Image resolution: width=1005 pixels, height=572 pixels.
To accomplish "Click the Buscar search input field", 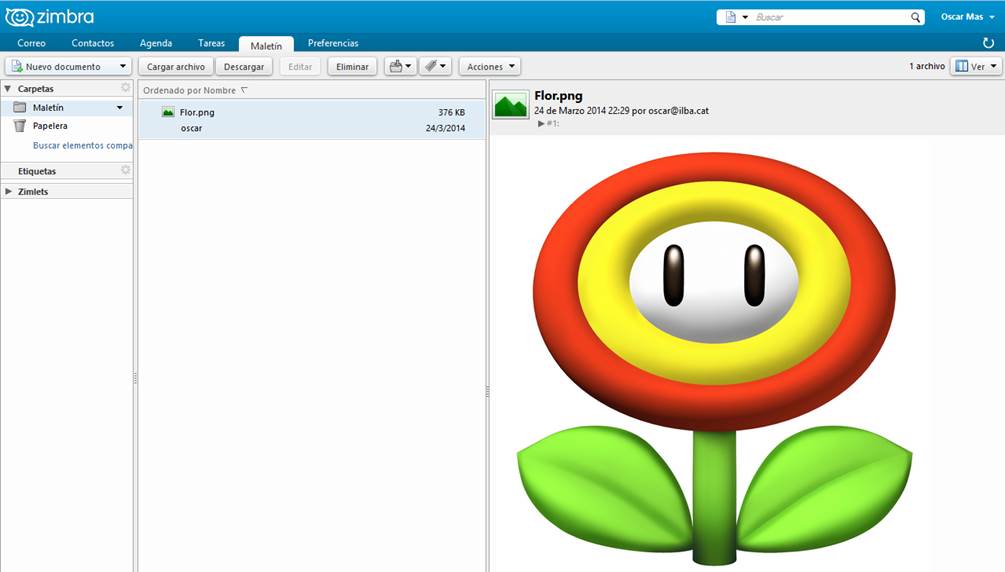I will coord(831,17).
